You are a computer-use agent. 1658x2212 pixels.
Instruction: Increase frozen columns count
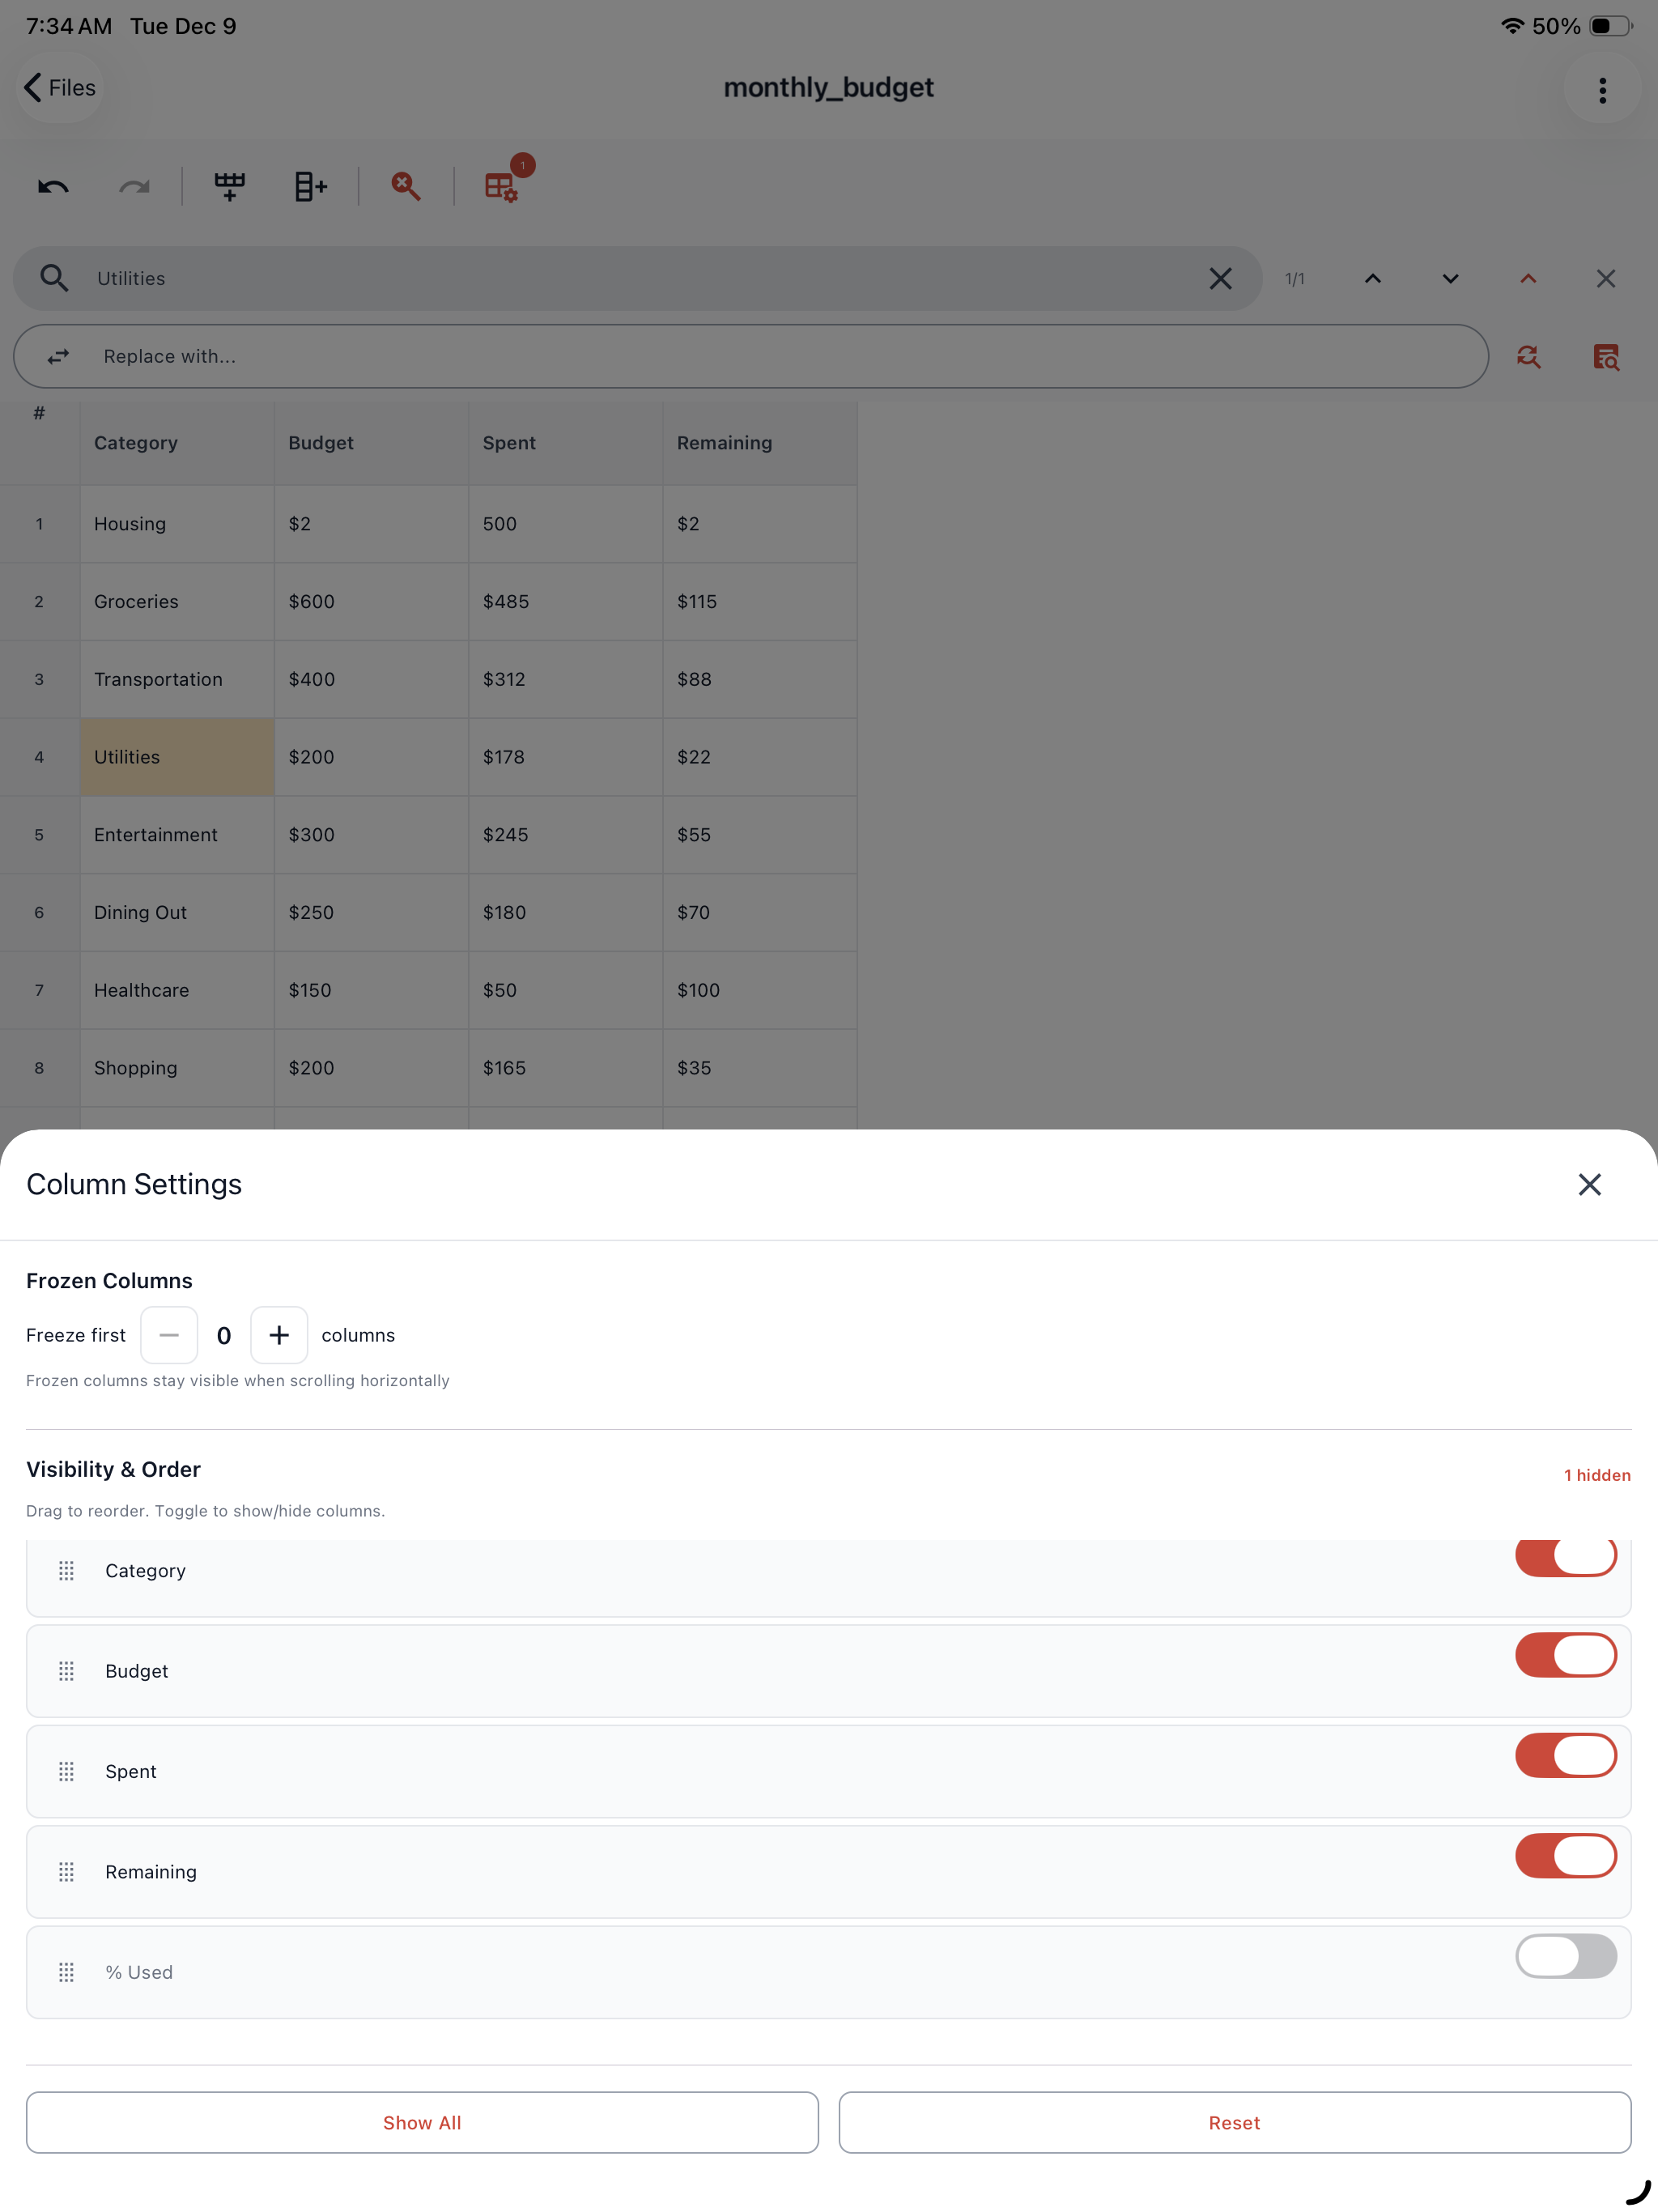(x=279, y=1335)
